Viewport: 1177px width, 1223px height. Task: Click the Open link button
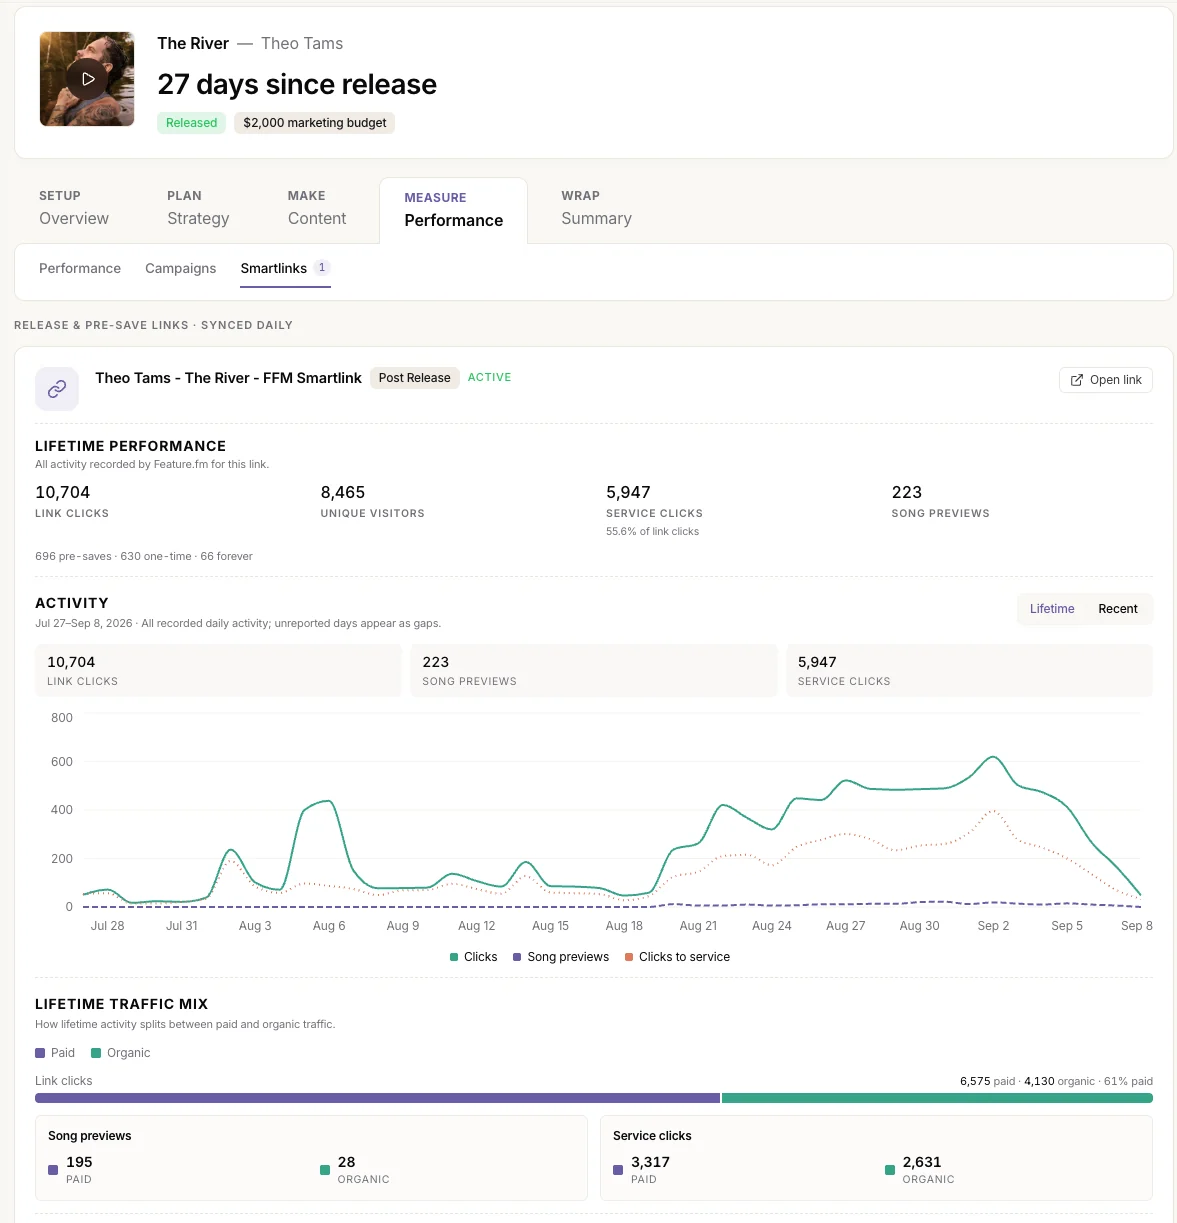[1106, 380]
